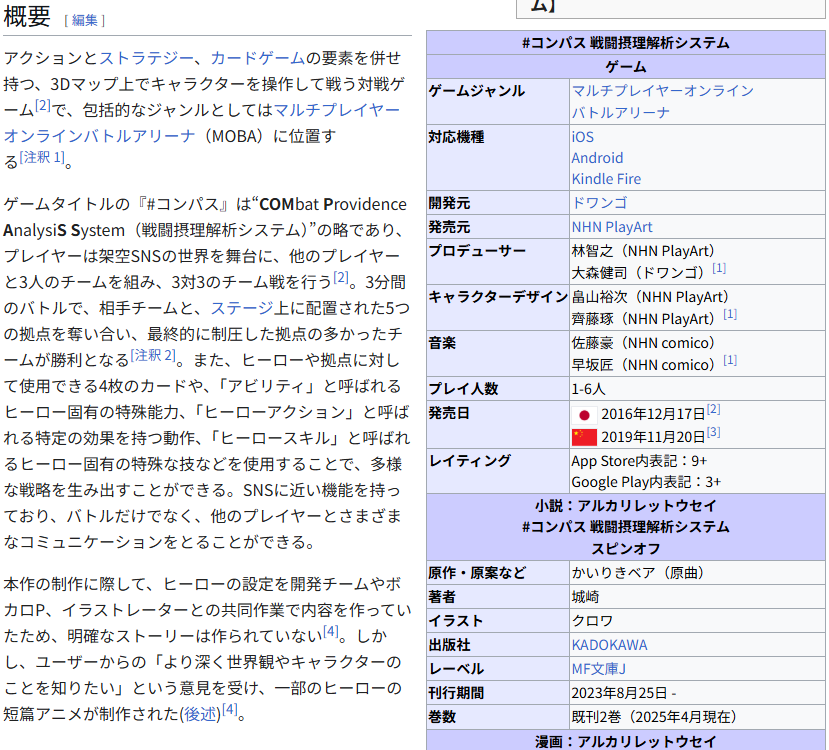
Task: Open reference [4] after 作られていない
Action: coord(331,631)
